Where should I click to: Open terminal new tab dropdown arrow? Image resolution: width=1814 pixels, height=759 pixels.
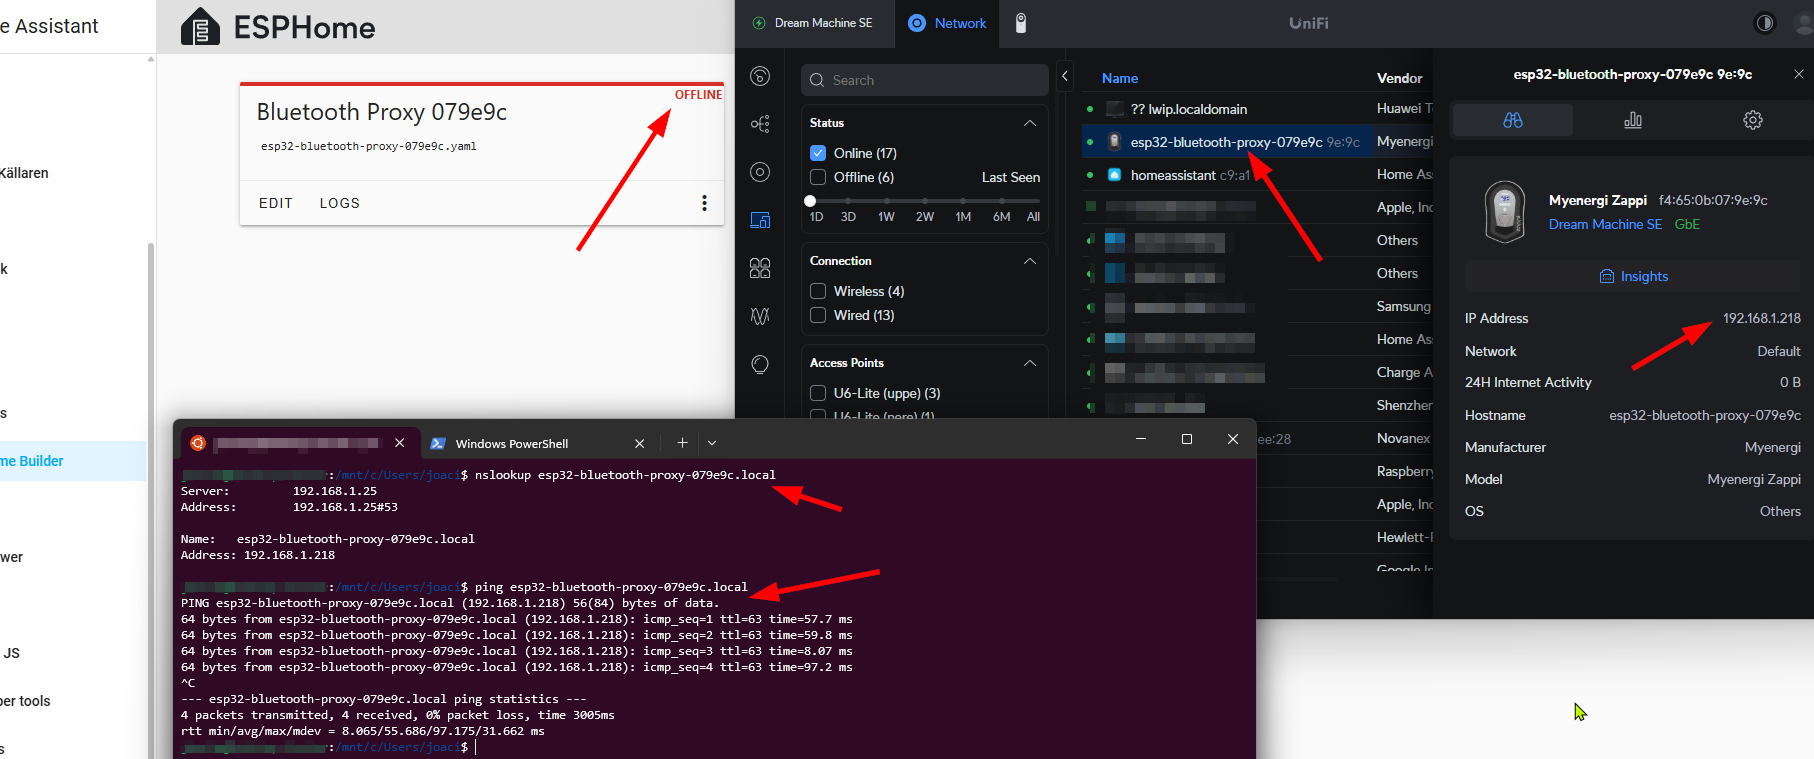point(712,442)
